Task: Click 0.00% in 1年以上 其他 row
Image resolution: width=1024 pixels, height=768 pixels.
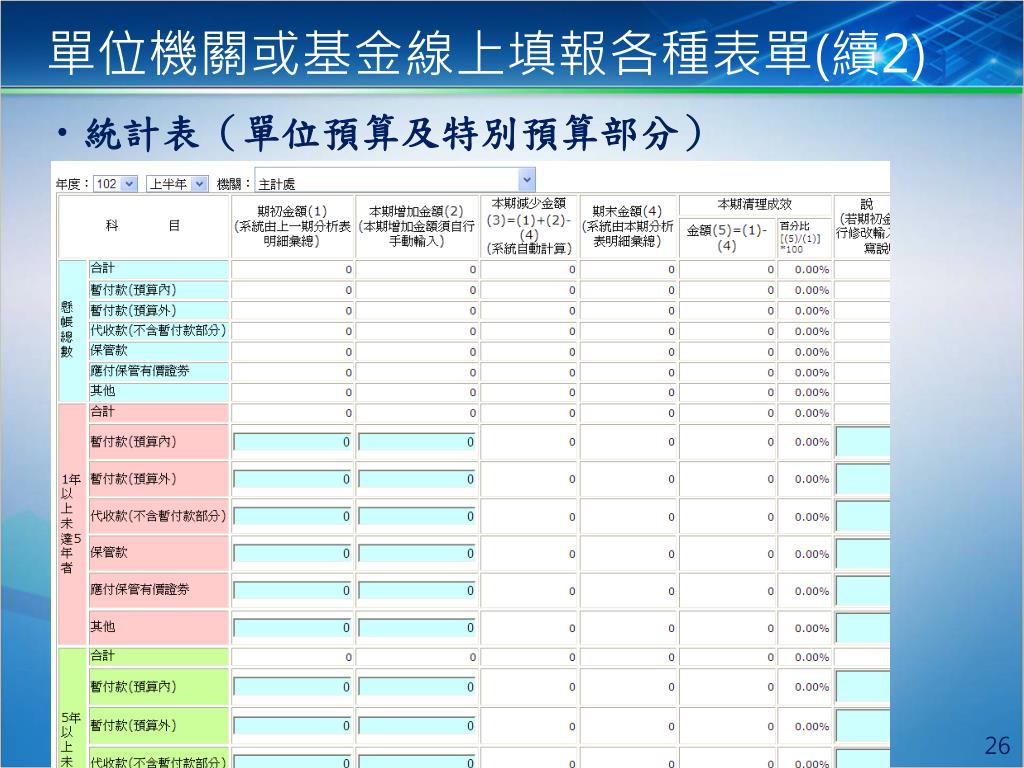Action: pyautogui.click(x=812, y=628)
